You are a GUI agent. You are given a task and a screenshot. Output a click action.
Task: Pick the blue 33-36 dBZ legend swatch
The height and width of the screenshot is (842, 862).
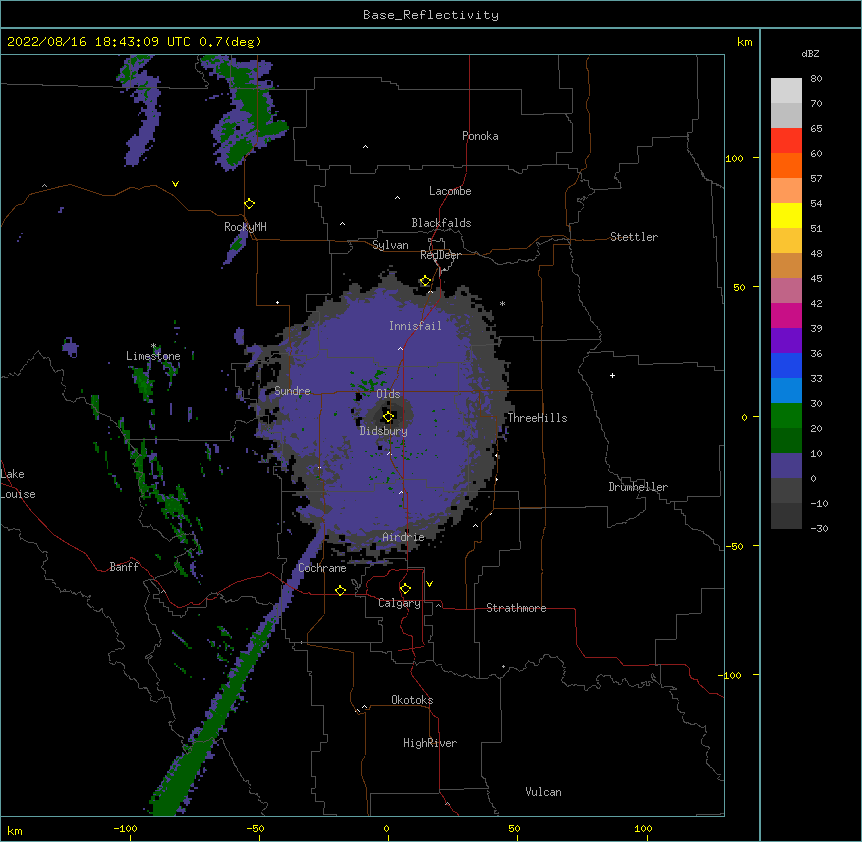pos(786,365)
